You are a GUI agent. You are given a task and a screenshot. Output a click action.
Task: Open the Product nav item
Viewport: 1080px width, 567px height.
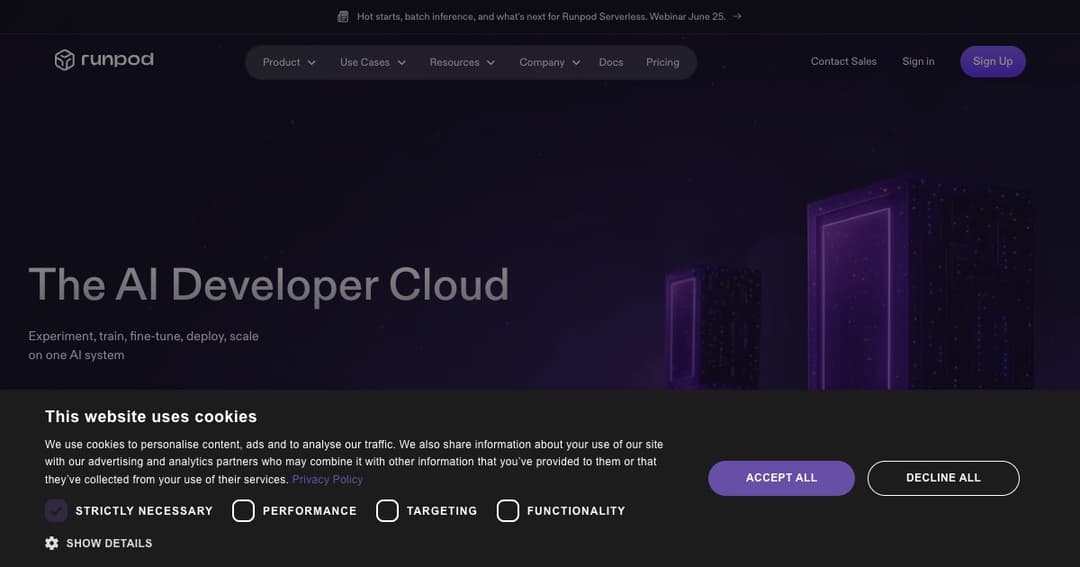click(289, 62)
